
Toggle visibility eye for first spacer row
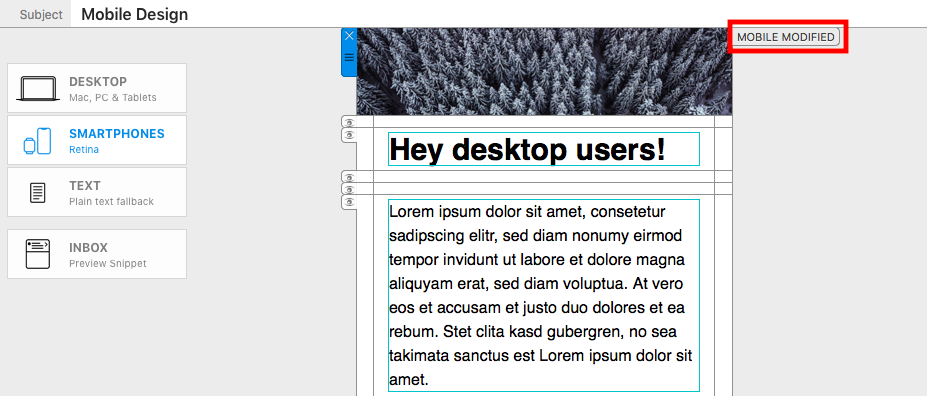click(349, 122)
